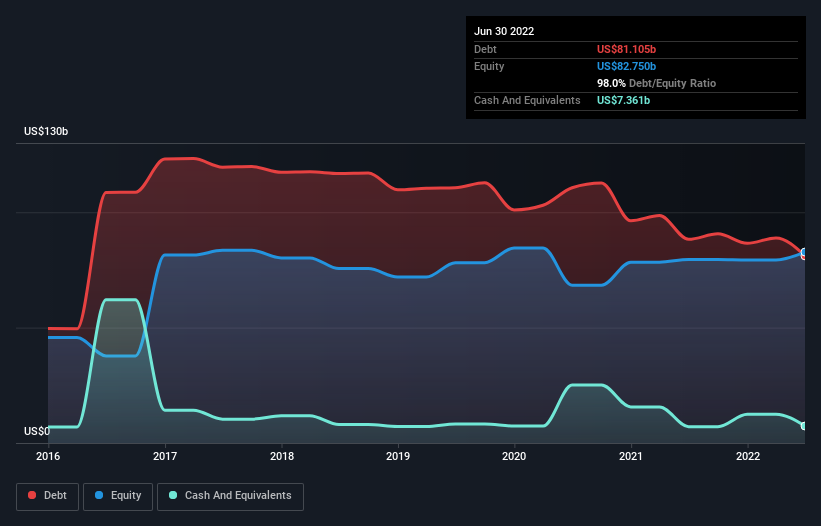This screenshot has width=821, height=526.
Task: Click the US$81.105b debt value
Action: [626, 49]
